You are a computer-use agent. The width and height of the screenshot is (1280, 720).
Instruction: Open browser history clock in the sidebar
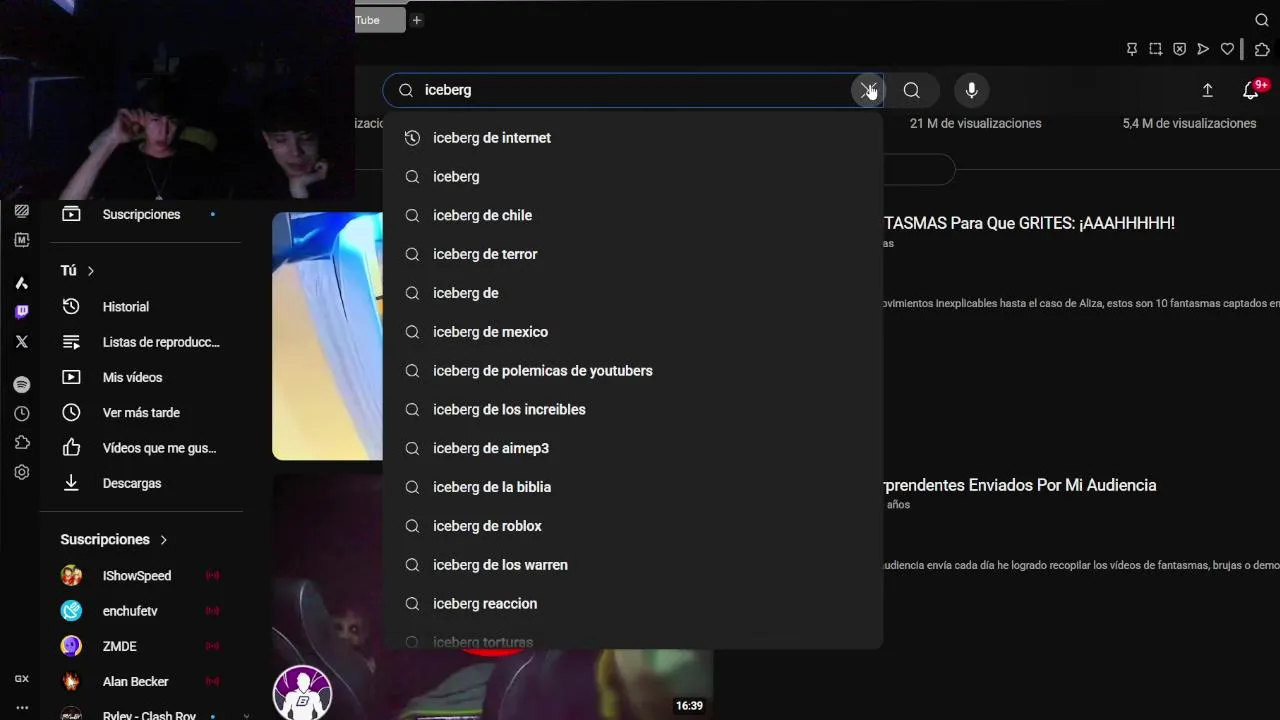(22, 414)
